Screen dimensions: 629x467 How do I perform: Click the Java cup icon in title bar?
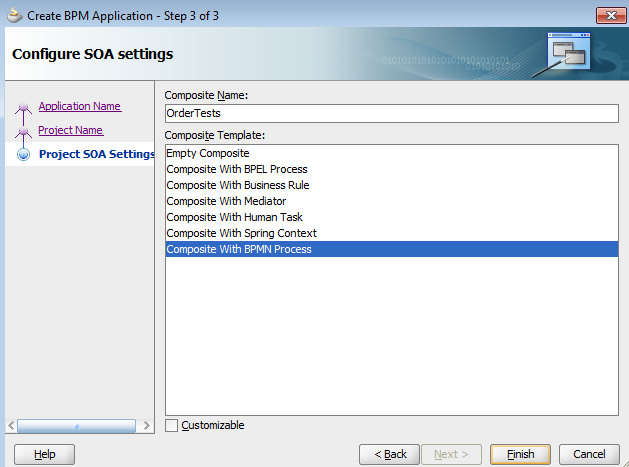14,14
